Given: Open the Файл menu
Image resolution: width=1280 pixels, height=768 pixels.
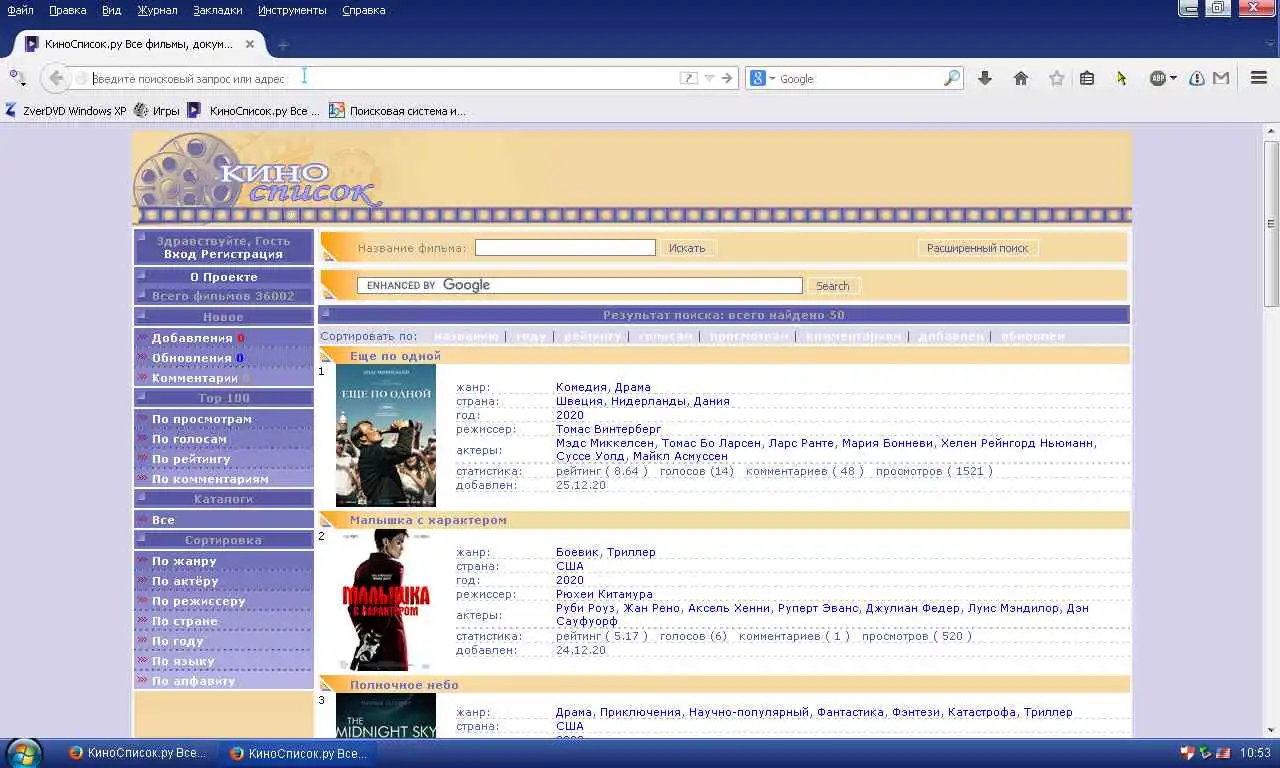Looking at the screenshot, I should pos(20,10).
